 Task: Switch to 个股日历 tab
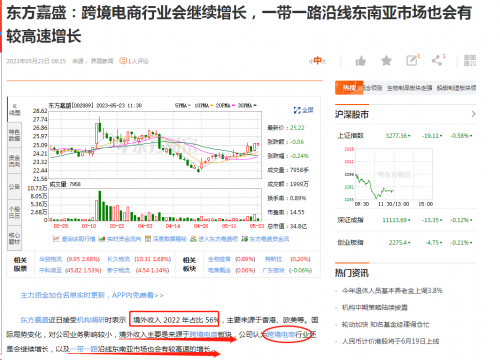click(14, 212)
